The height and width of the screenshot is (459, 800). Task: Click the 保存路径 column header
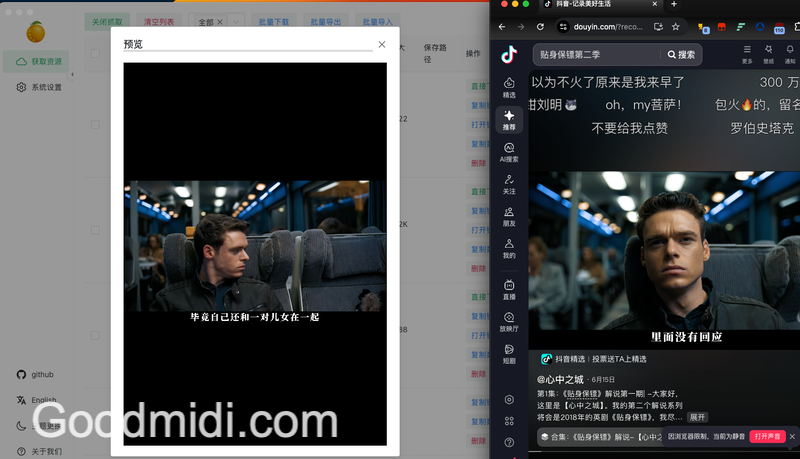435,53
